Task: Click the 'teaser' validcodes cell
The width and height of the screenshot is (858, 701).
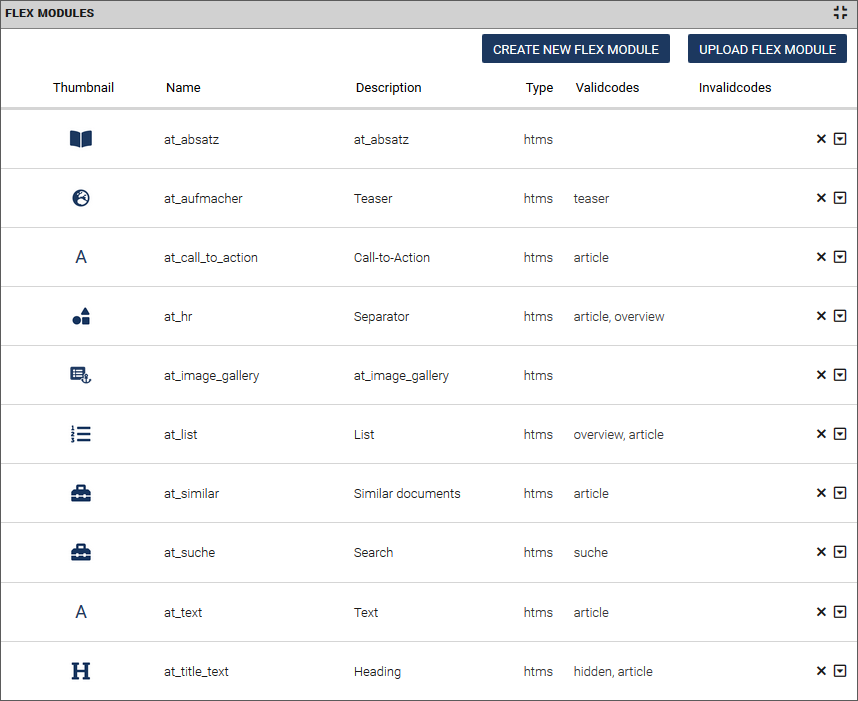Action: pyautogui.click(x=591, y=199)
